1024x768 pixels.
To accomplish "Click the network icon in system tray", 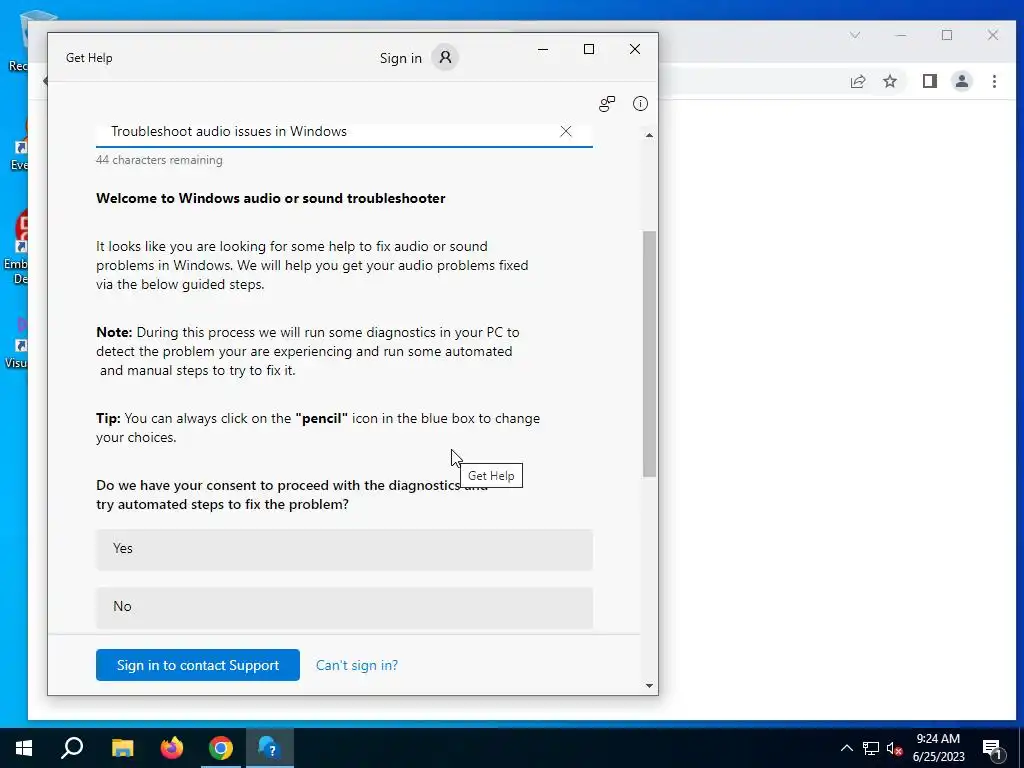I will pos(871,748).
